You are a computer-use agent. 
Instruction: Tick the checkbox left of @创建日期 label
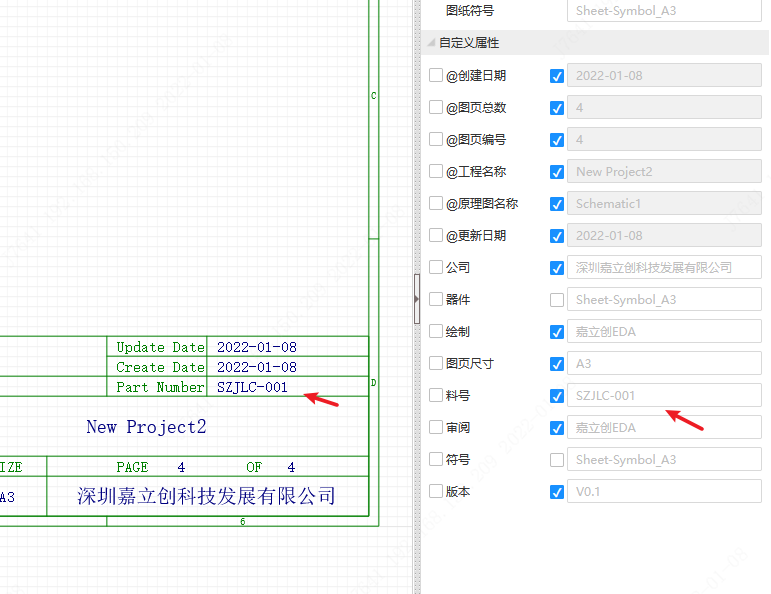point(436,76)
